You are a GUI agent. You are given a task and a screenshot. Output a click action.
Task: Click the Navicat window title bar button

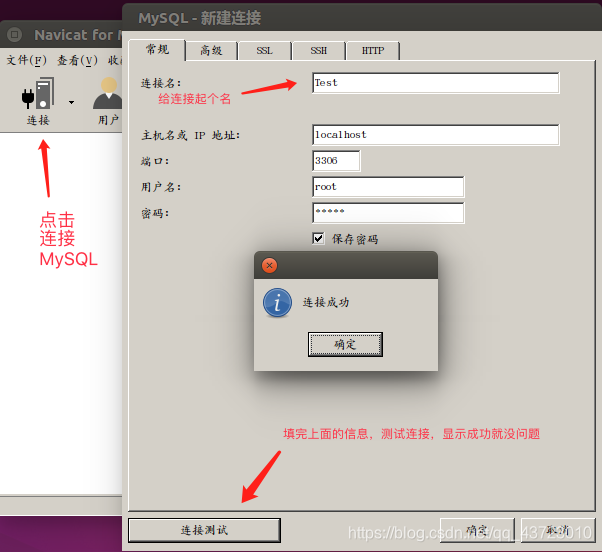click(15, 35)
